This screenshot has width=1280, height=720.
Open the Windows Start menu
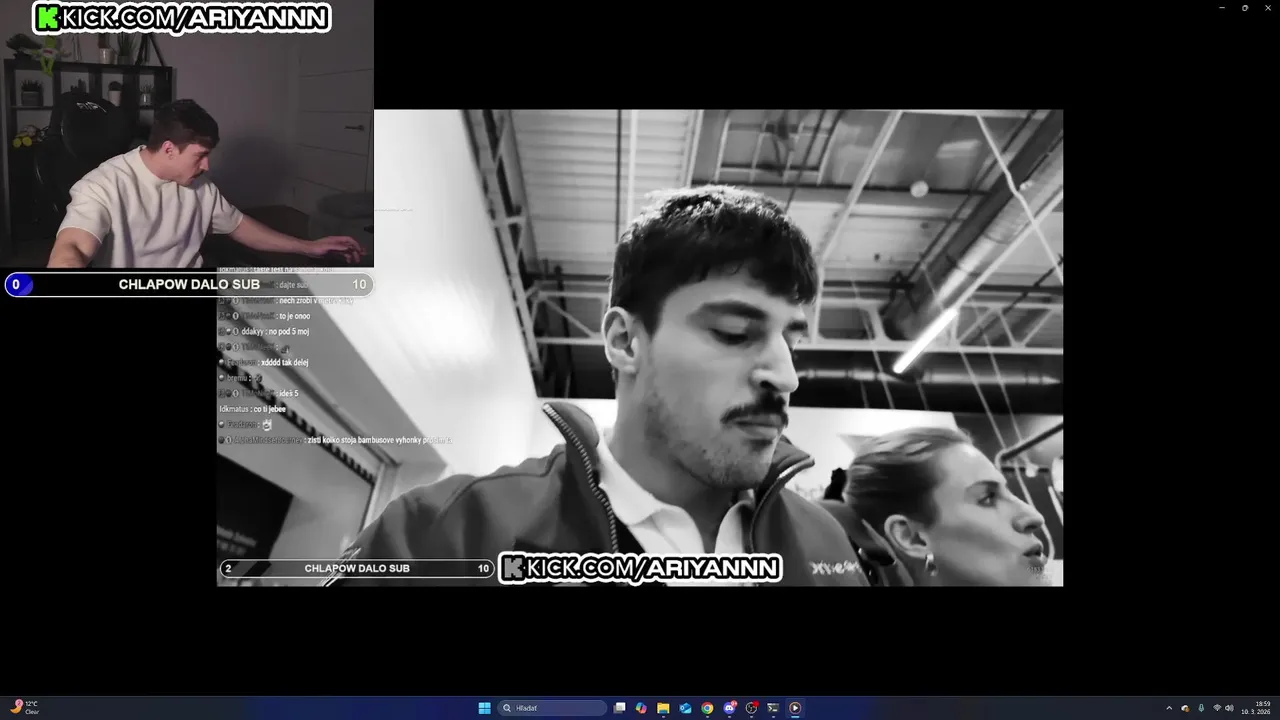pyautogui.click(x=485, y=708)
